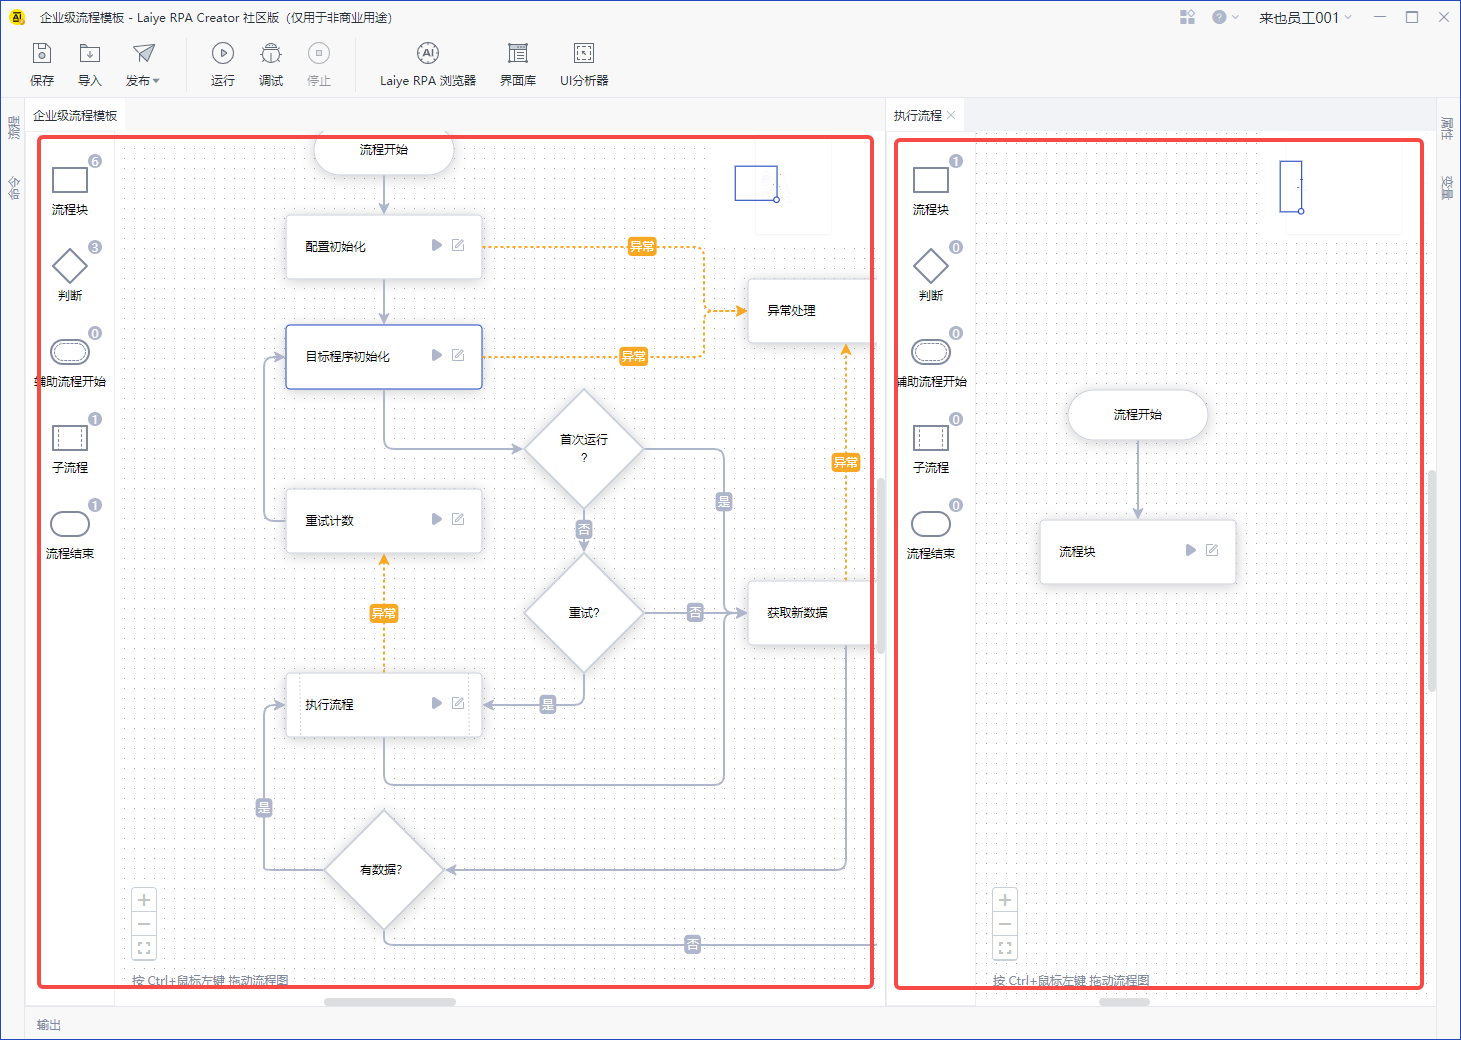Click the 发布 (Publish) toolbar icon
The image size is (1461, 1040).
(x=143, y=54)
